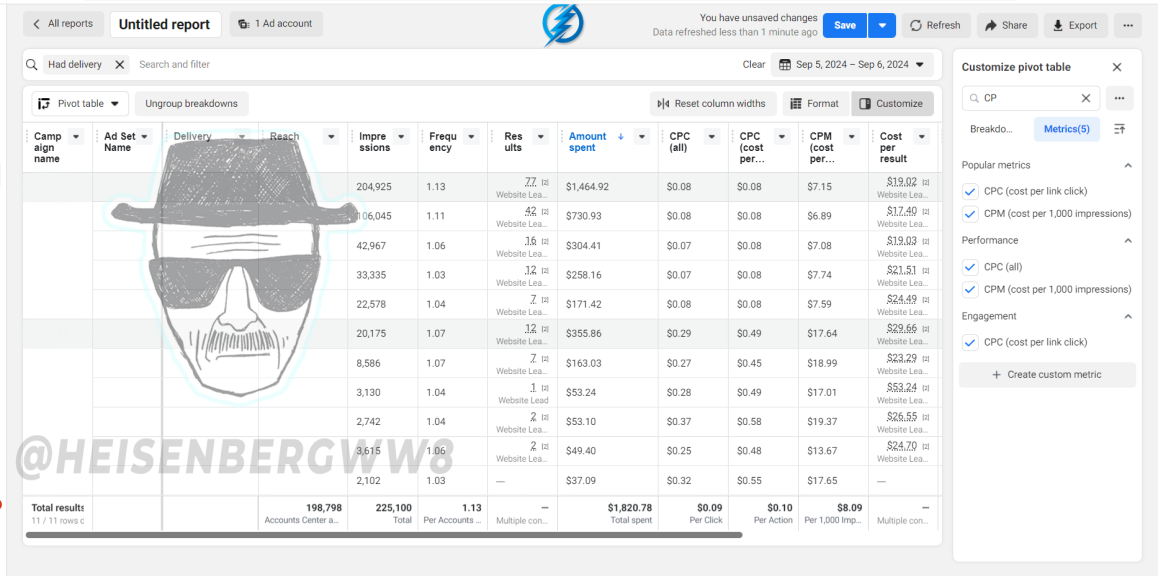
Task: Open the more options ellipsis in the top bar
Action: (x=1127, y=25)
